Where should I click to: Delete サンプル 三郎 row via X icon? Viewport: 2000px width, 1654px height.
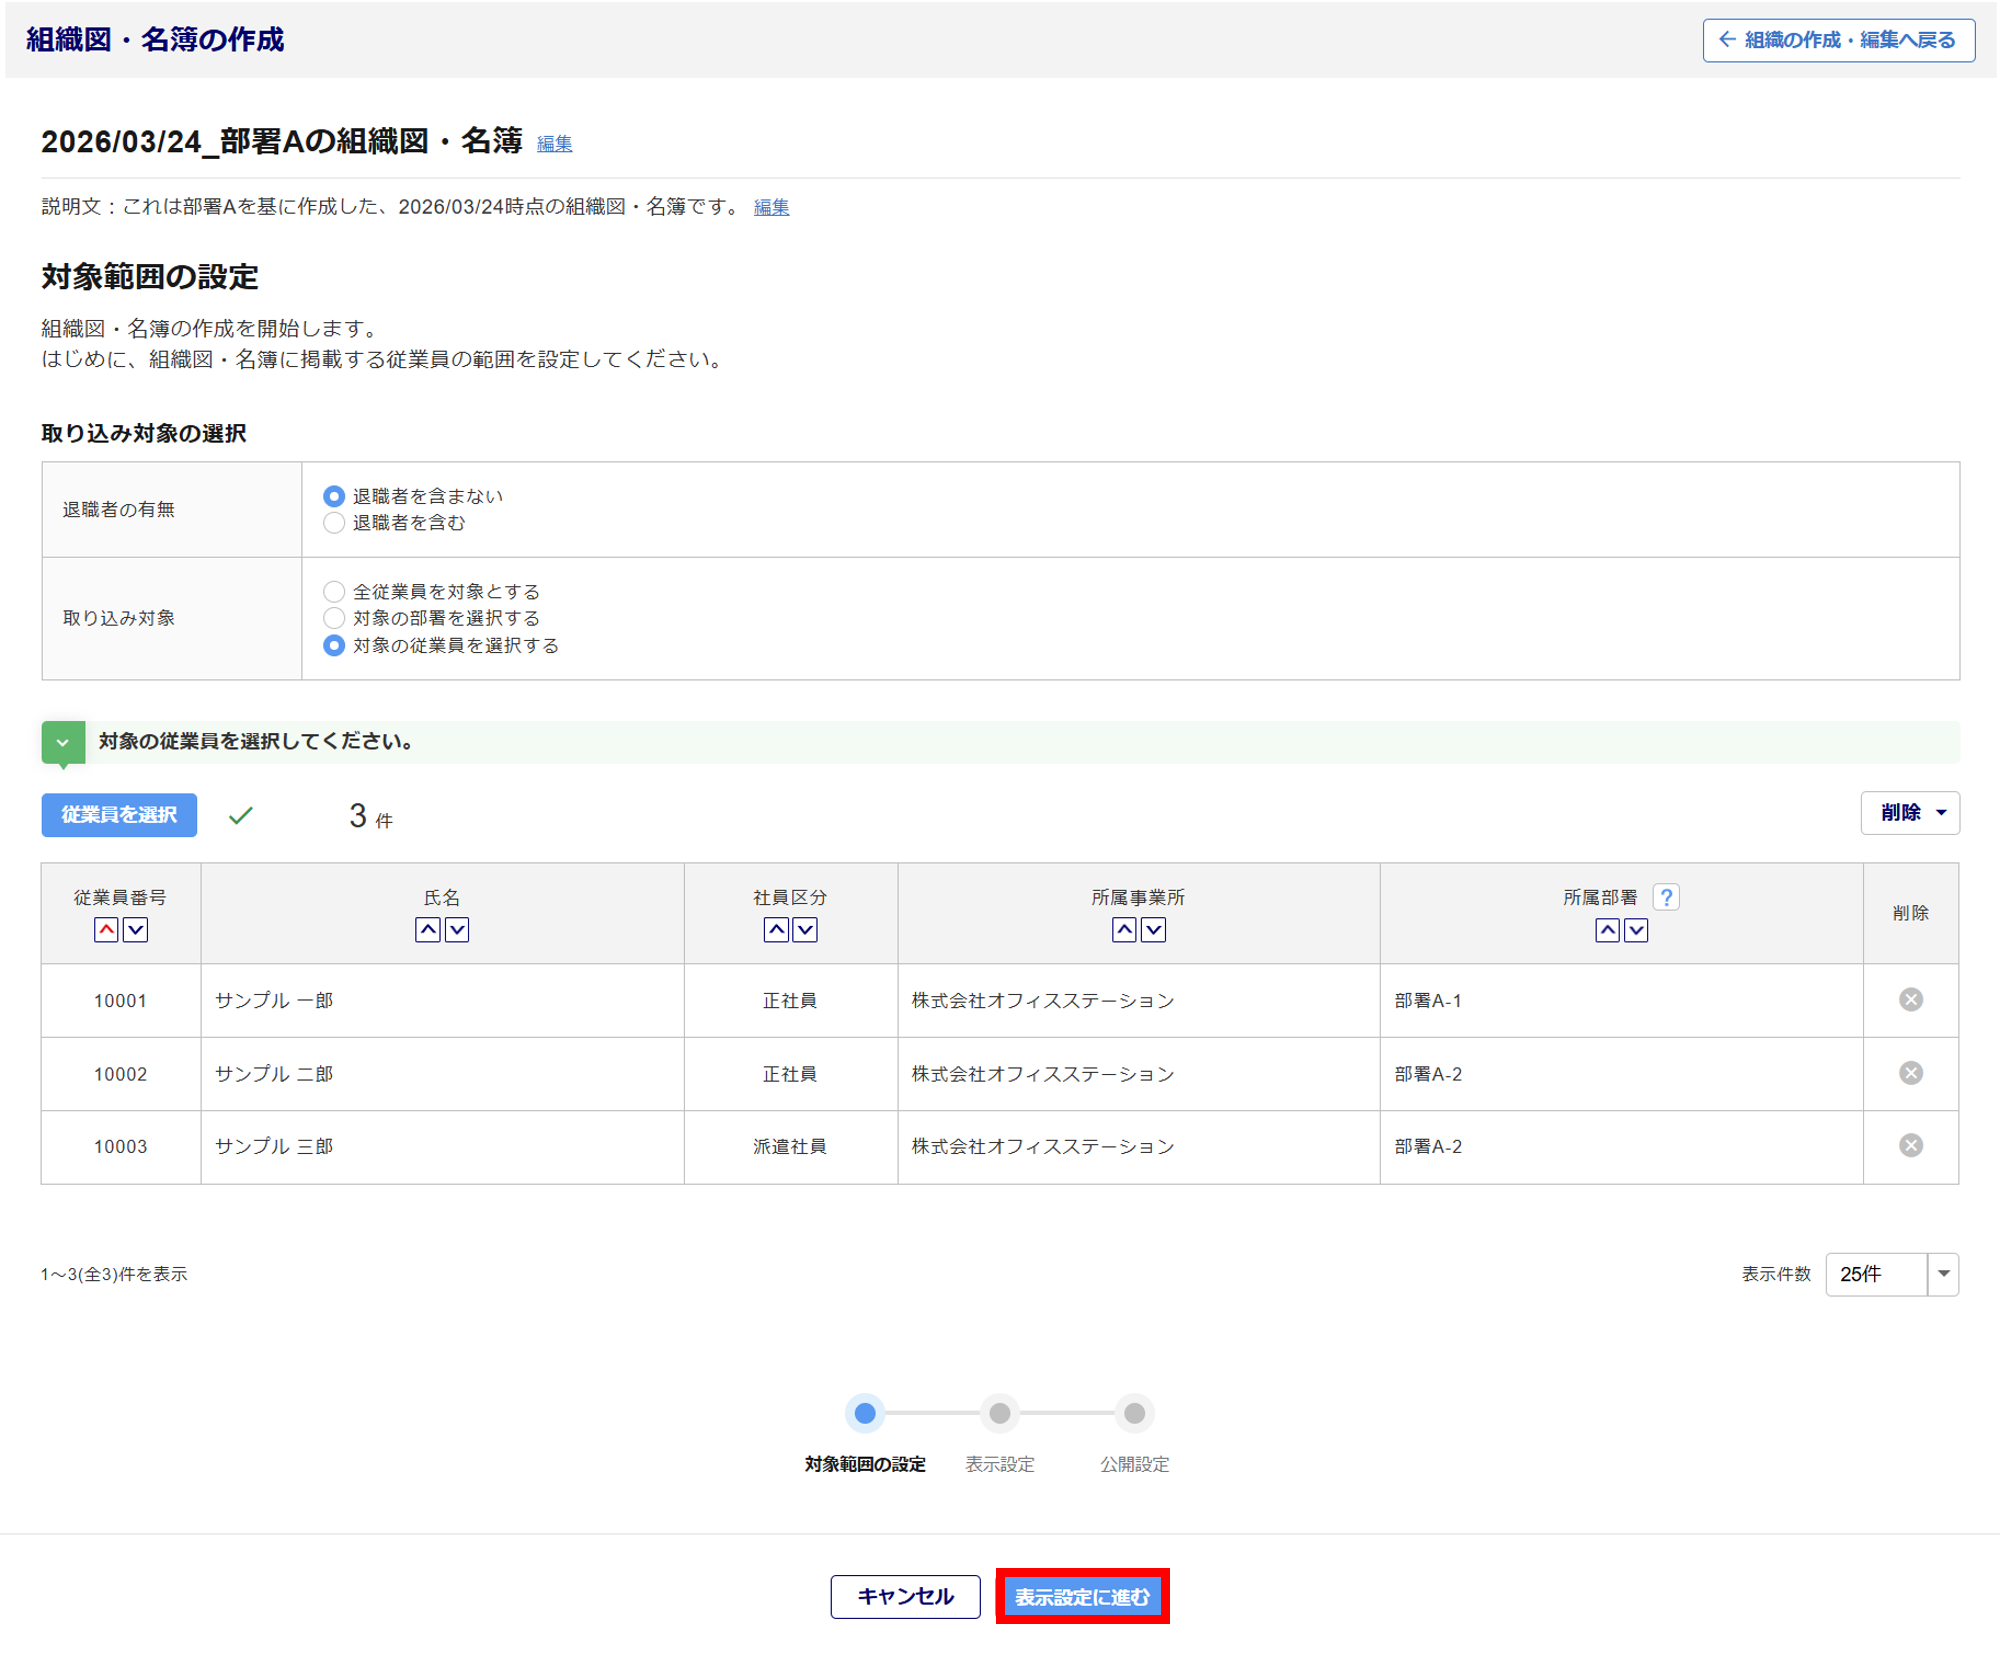(x=1910, y=1145)
